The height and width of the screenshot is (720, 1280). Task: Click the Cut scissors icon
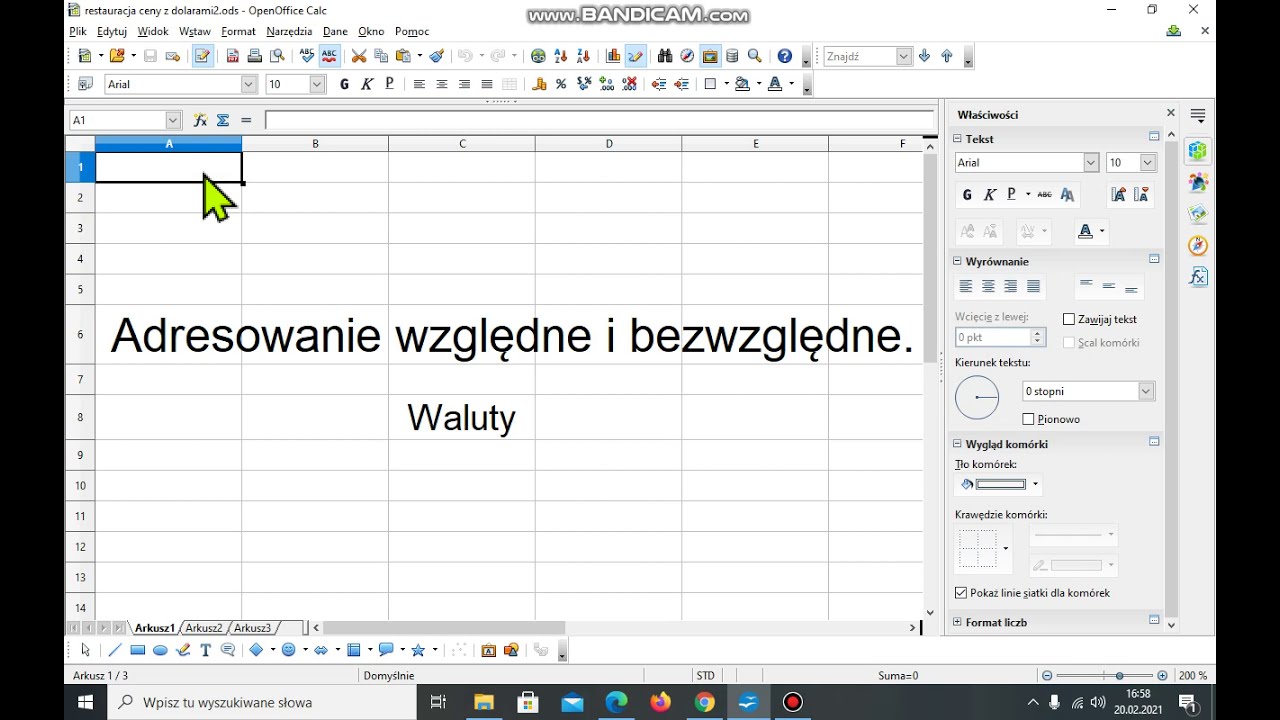[358, 56]
